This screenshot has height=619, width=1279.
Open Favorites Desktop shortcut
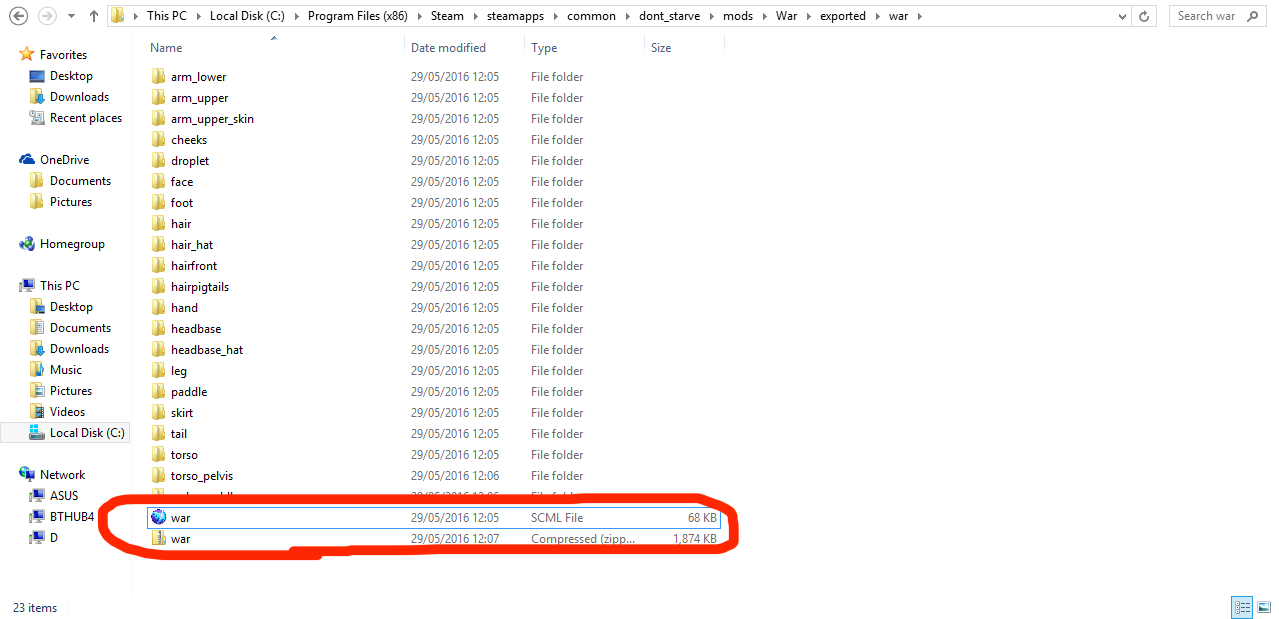tap(71, 76)
